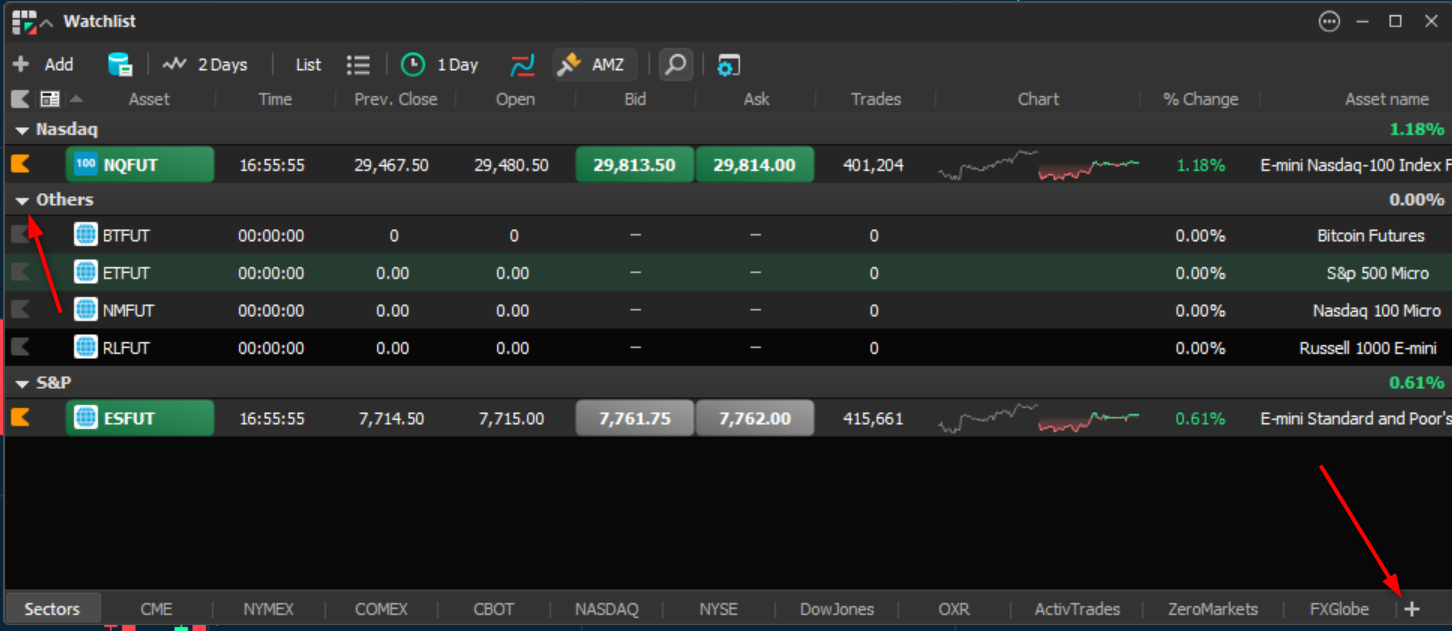Click NQFUT ask price 29,814.00
Image resolution: width=1452 pixels, height=631 pixels.
[755, 165]
